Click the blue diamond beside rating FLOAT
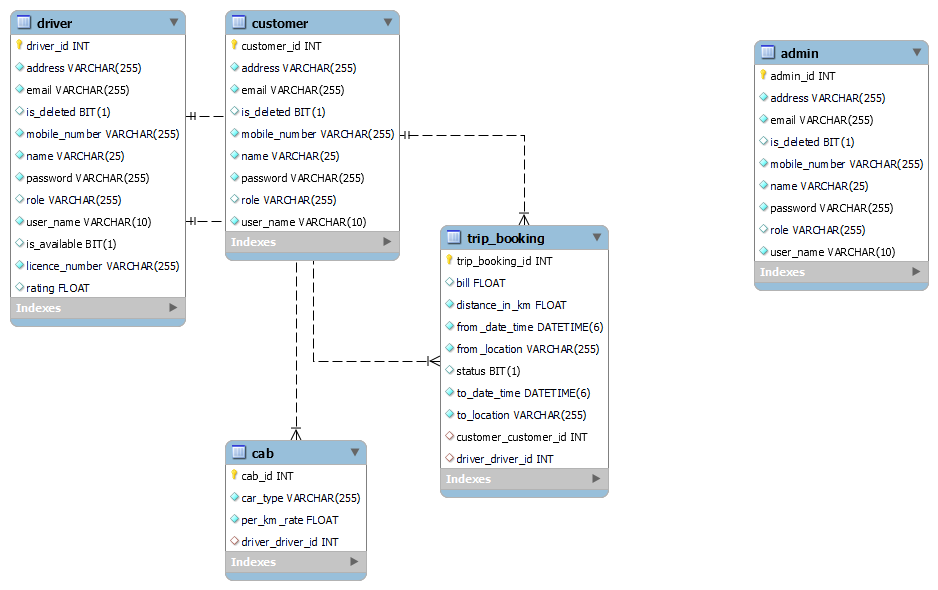The image size is (938, 590). (20, 287)
